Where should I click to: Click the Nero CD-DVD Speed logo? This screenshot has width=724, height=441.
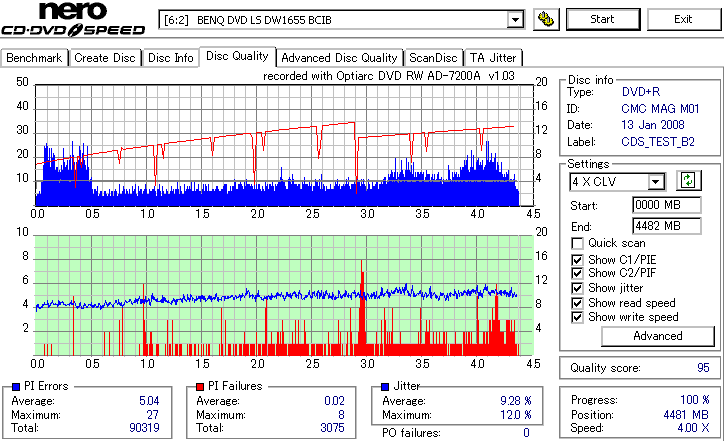pyautogui.click(x=73, y=19)
